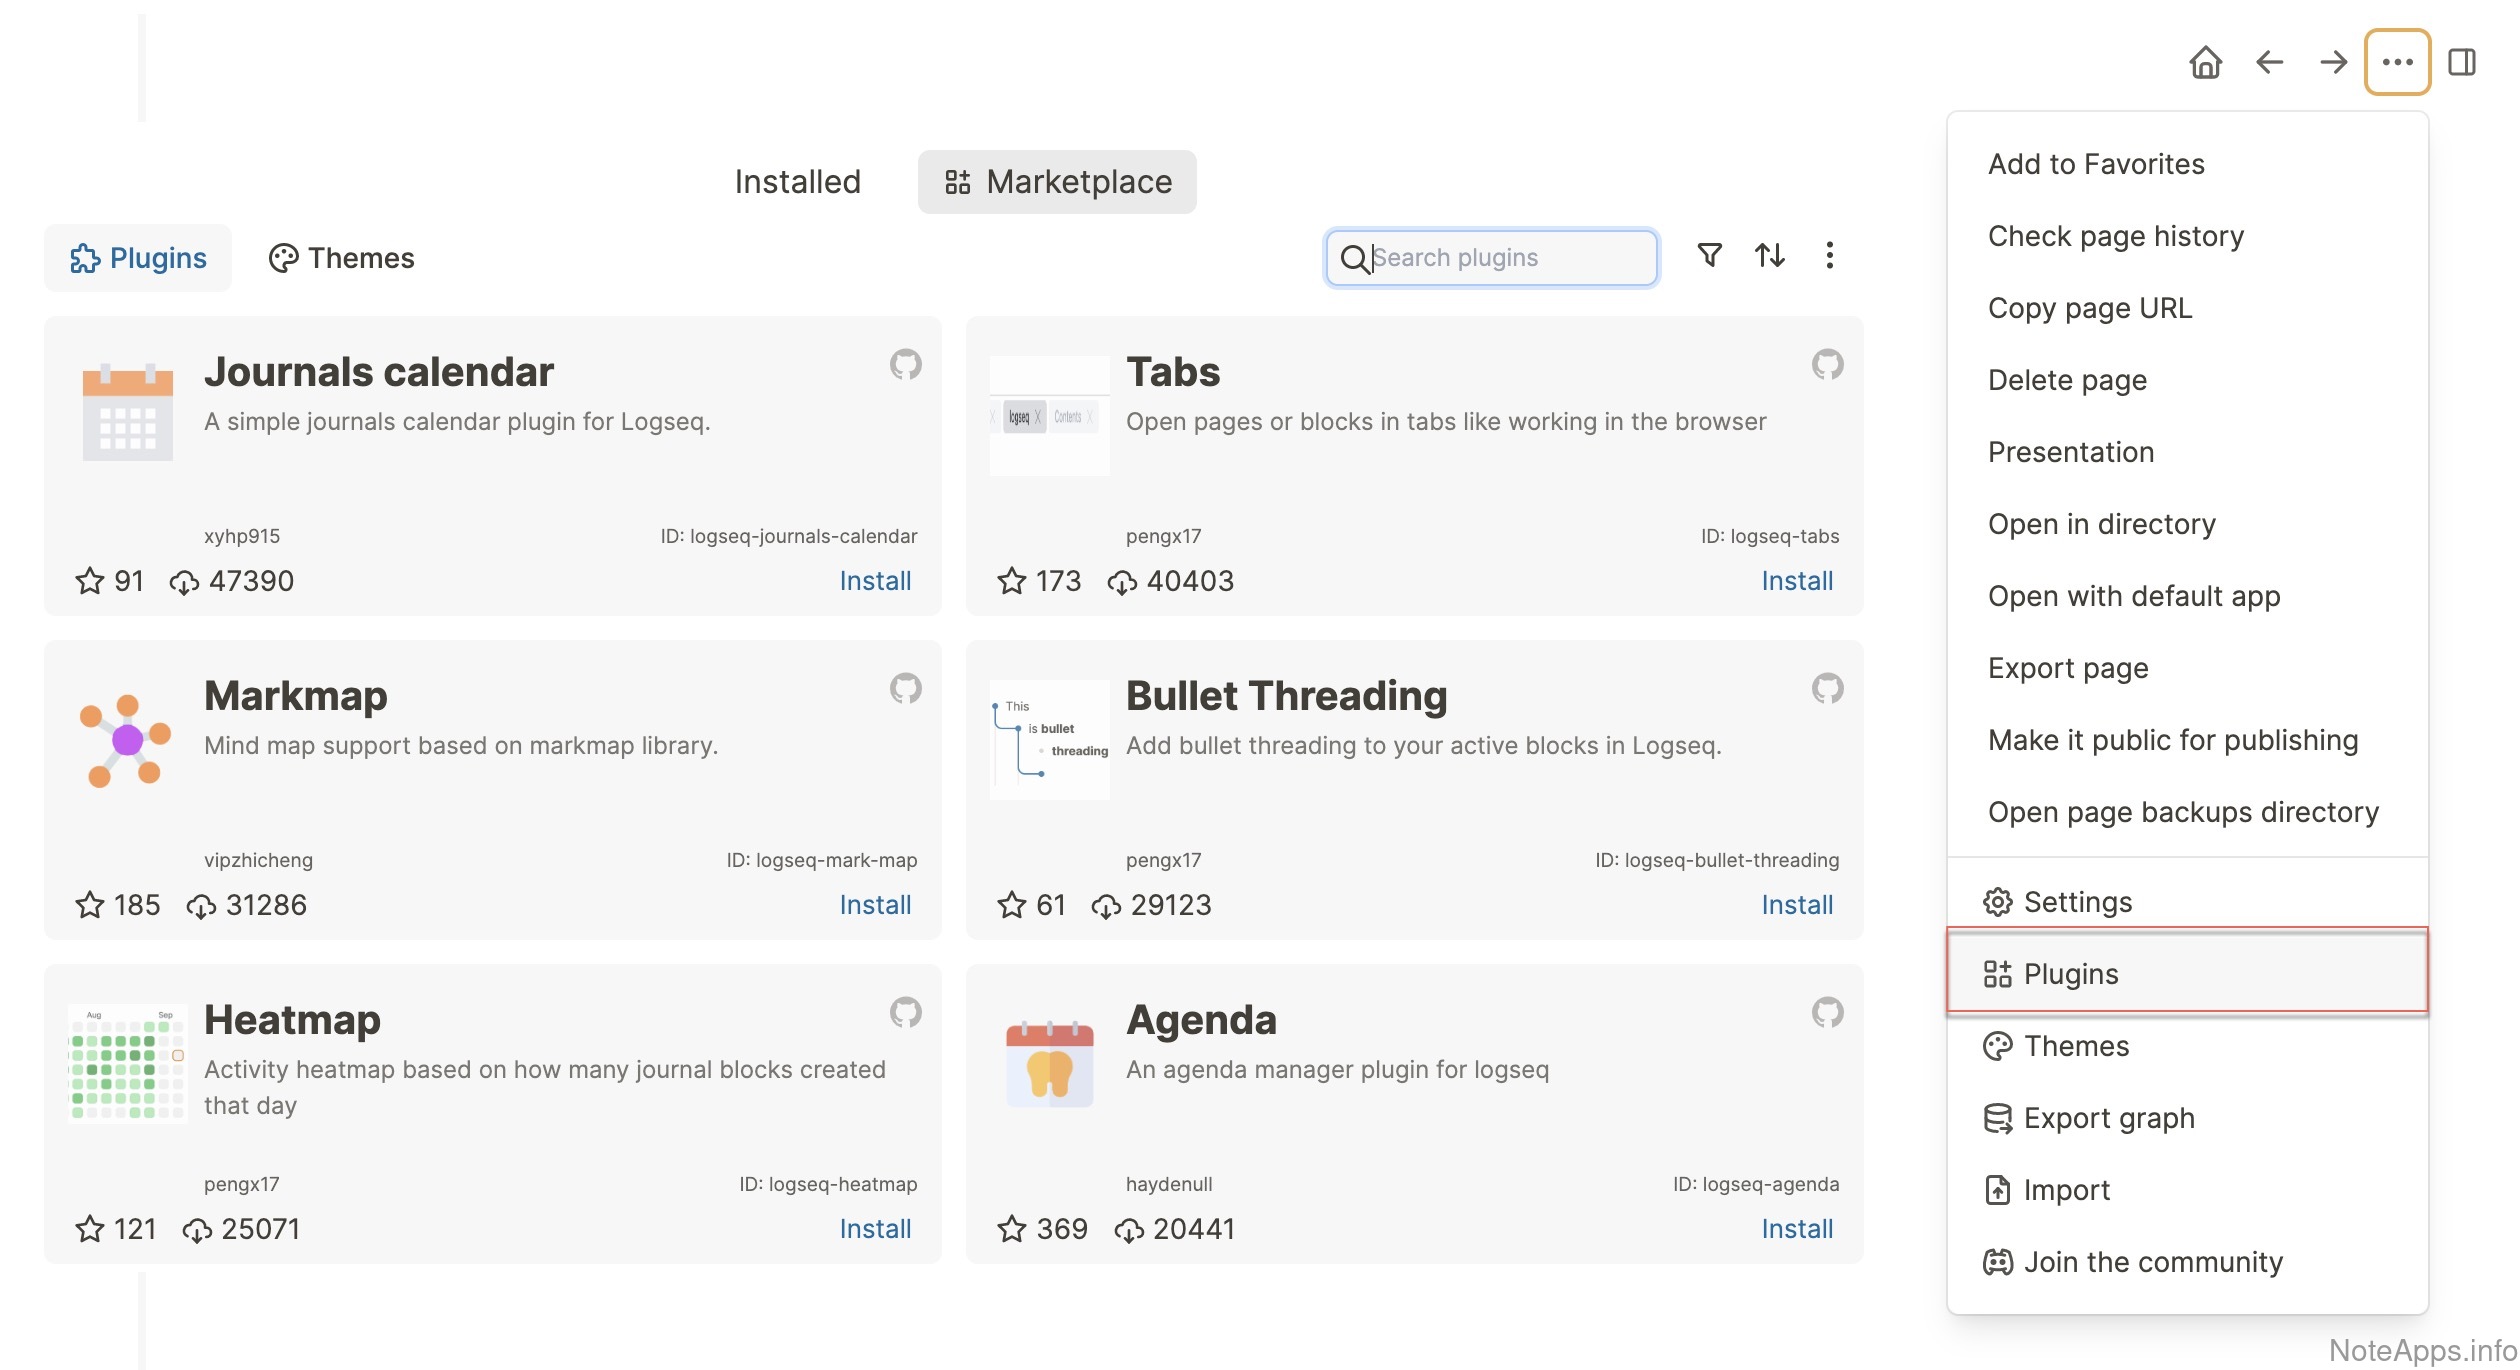Click the Markmap plugin logo thumbnail

(127, 740)
